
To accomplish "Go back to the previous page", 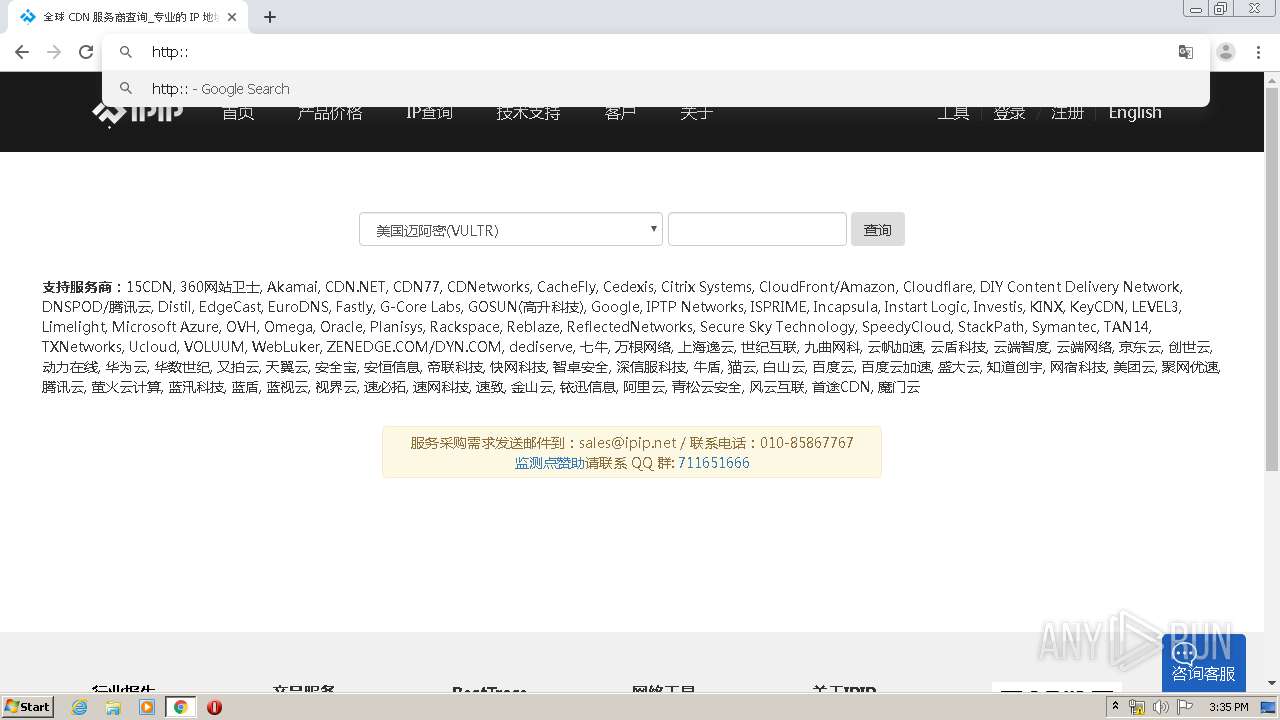I will (22, 52).
